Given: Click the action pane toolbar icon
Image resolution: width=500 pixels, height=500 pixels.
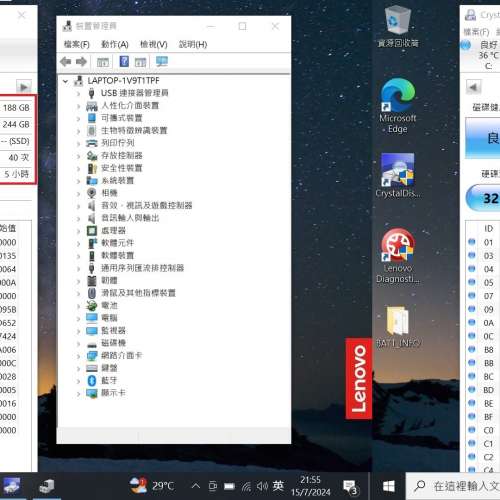Looking at the screenshot, I should click(x=140, y=62).
